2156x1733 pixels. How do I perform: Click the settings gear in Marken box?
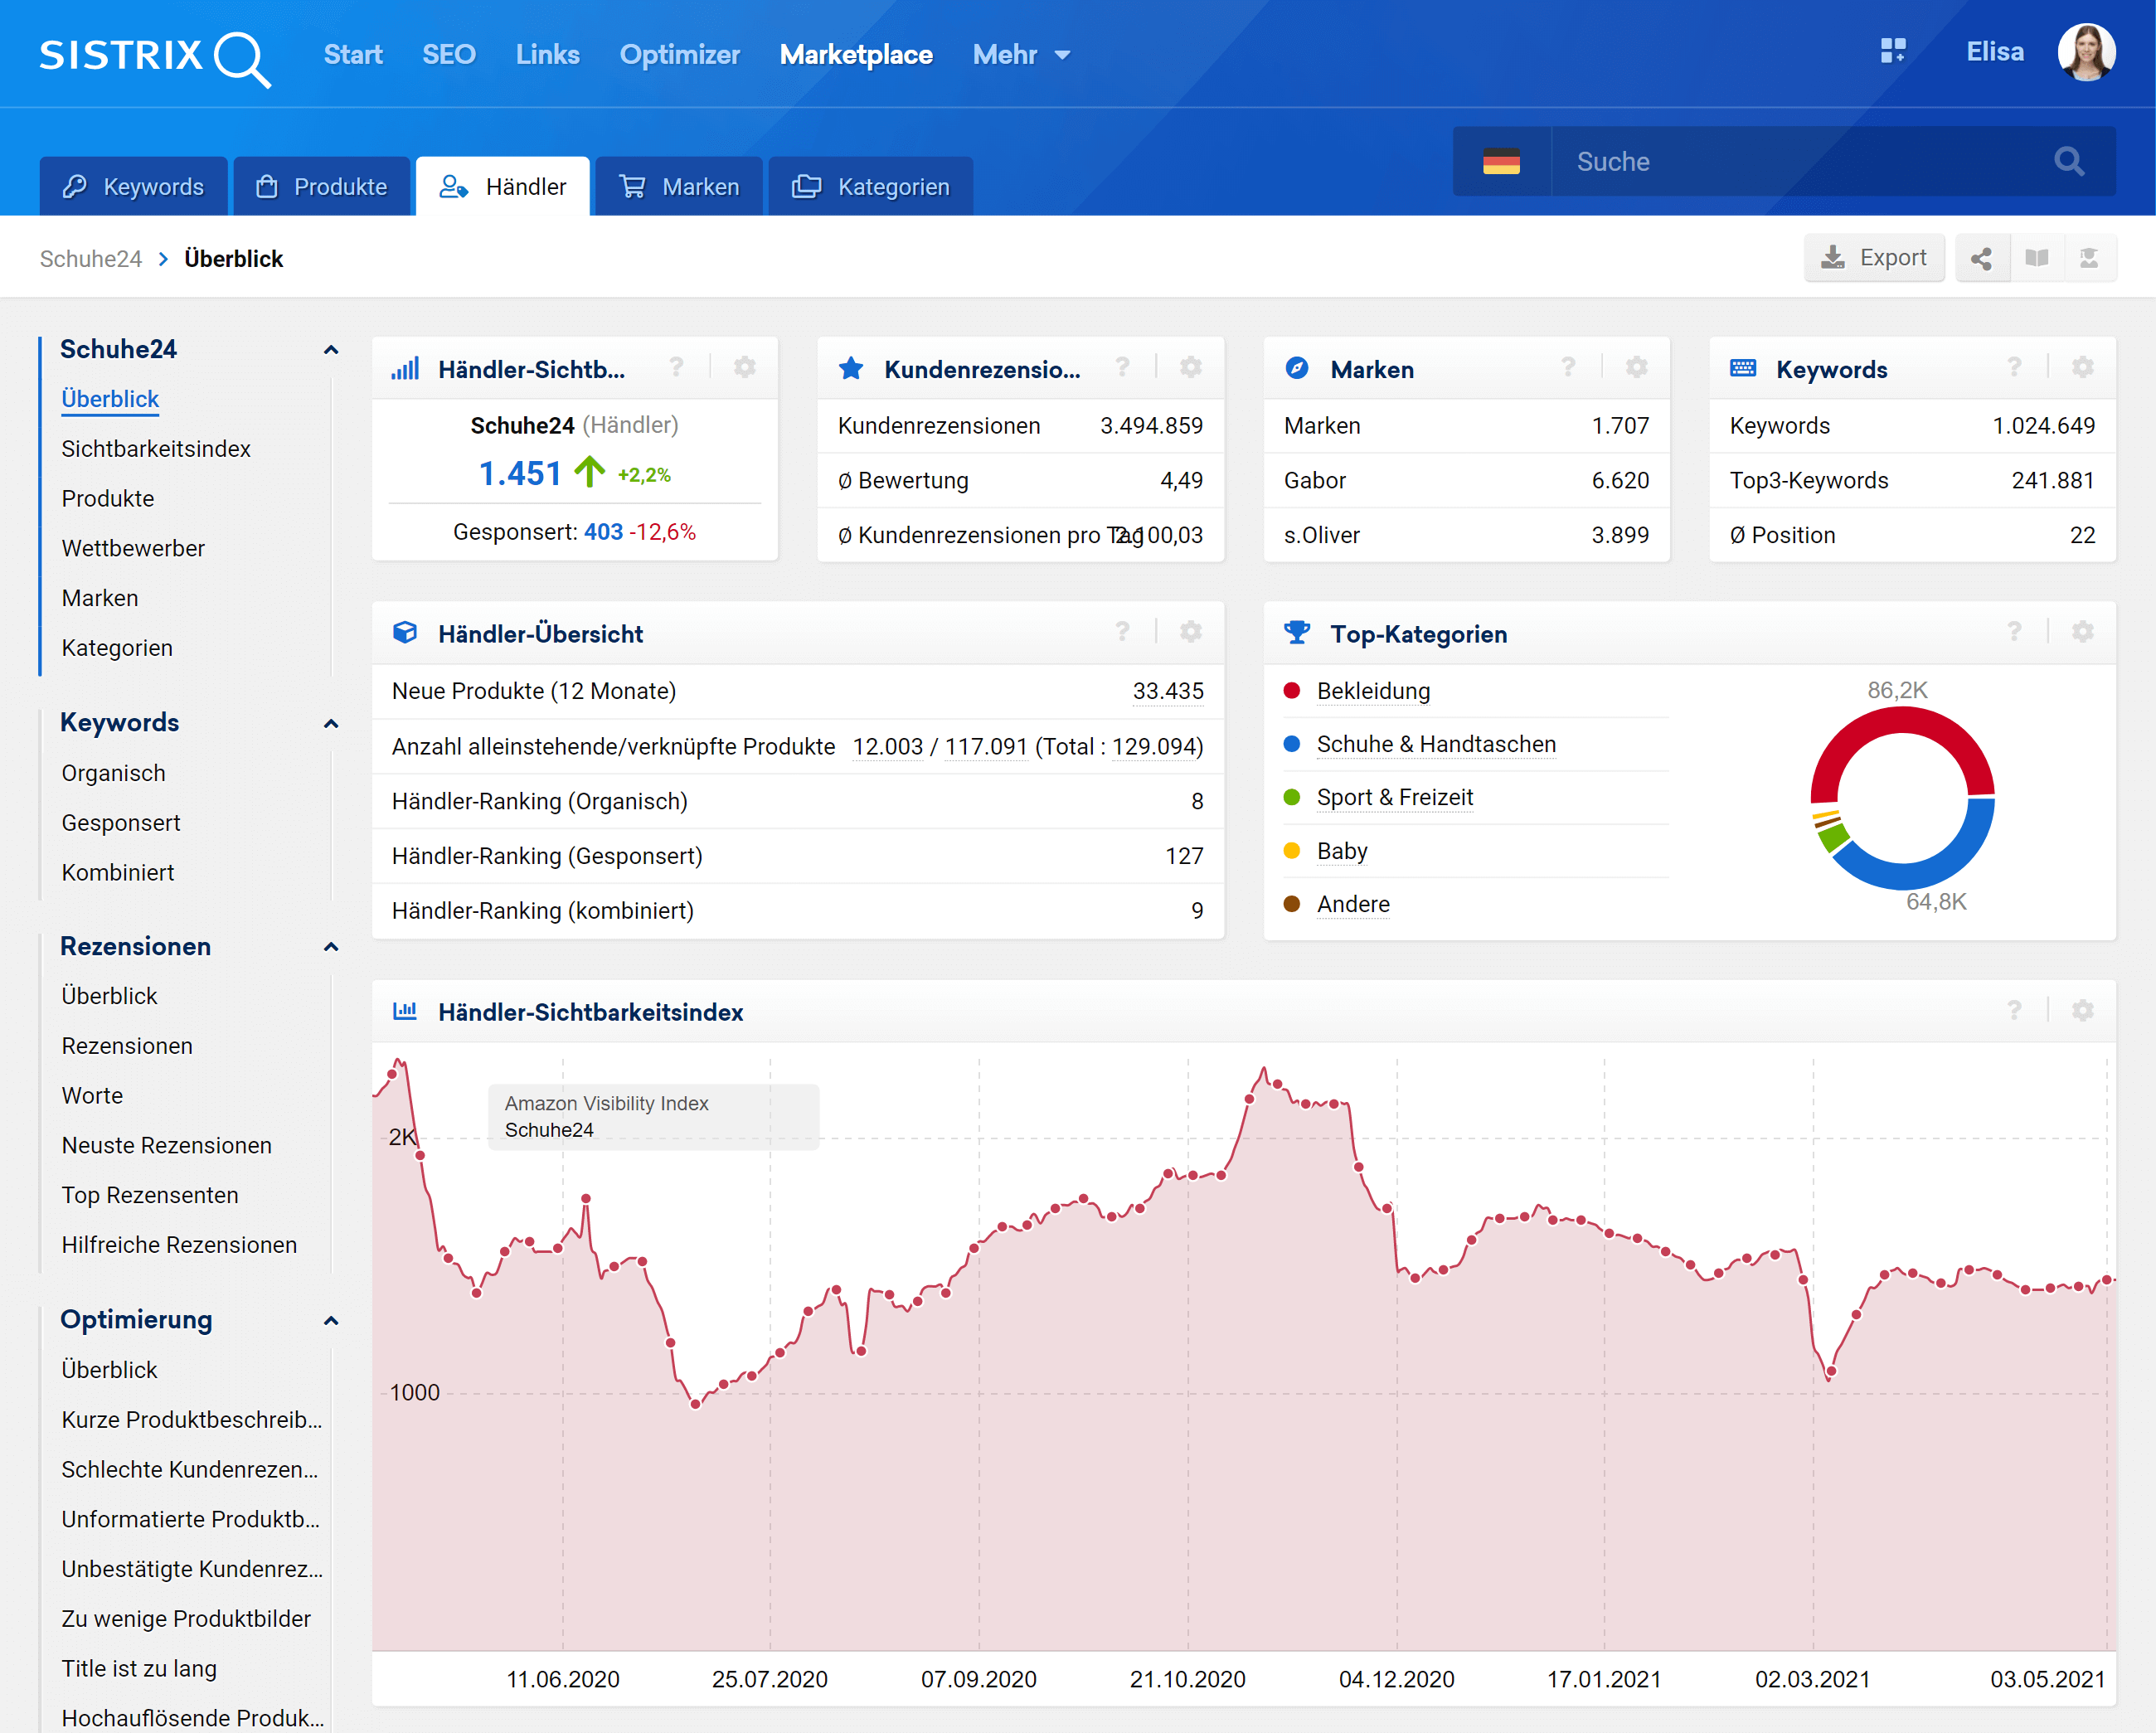tap(1636, 368)
